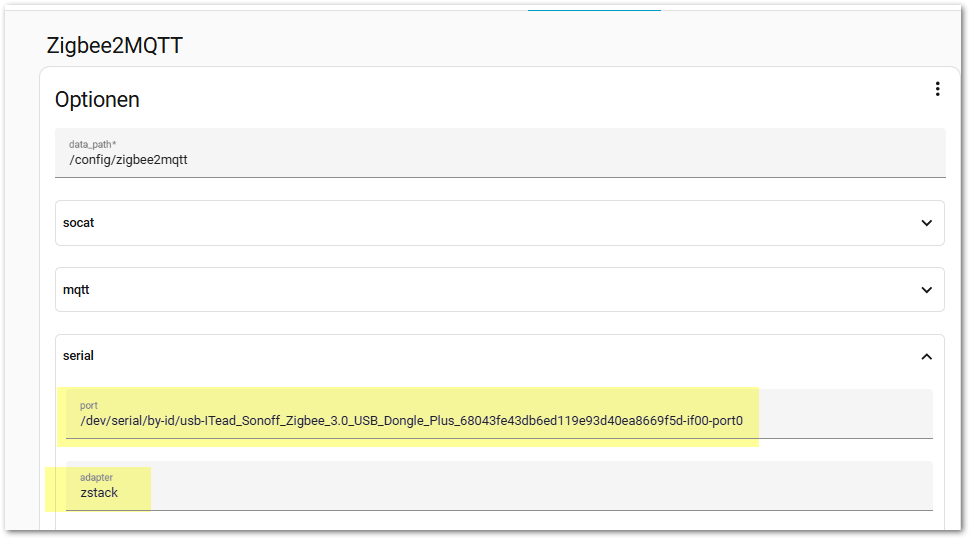This screenshot has width=970, height=539.
Task: Expand the socat section chevron
Action: (926, 223)
